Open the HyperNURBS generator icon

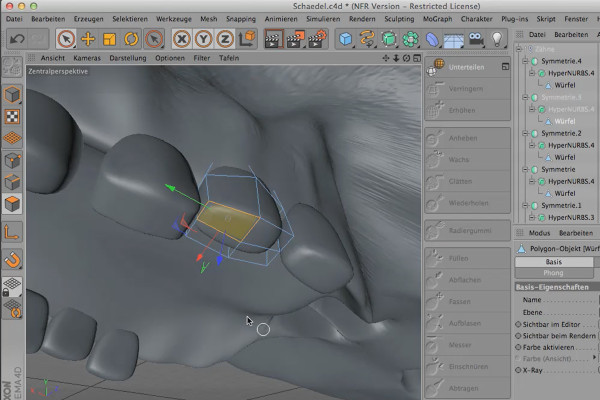[x=389, y=39]
